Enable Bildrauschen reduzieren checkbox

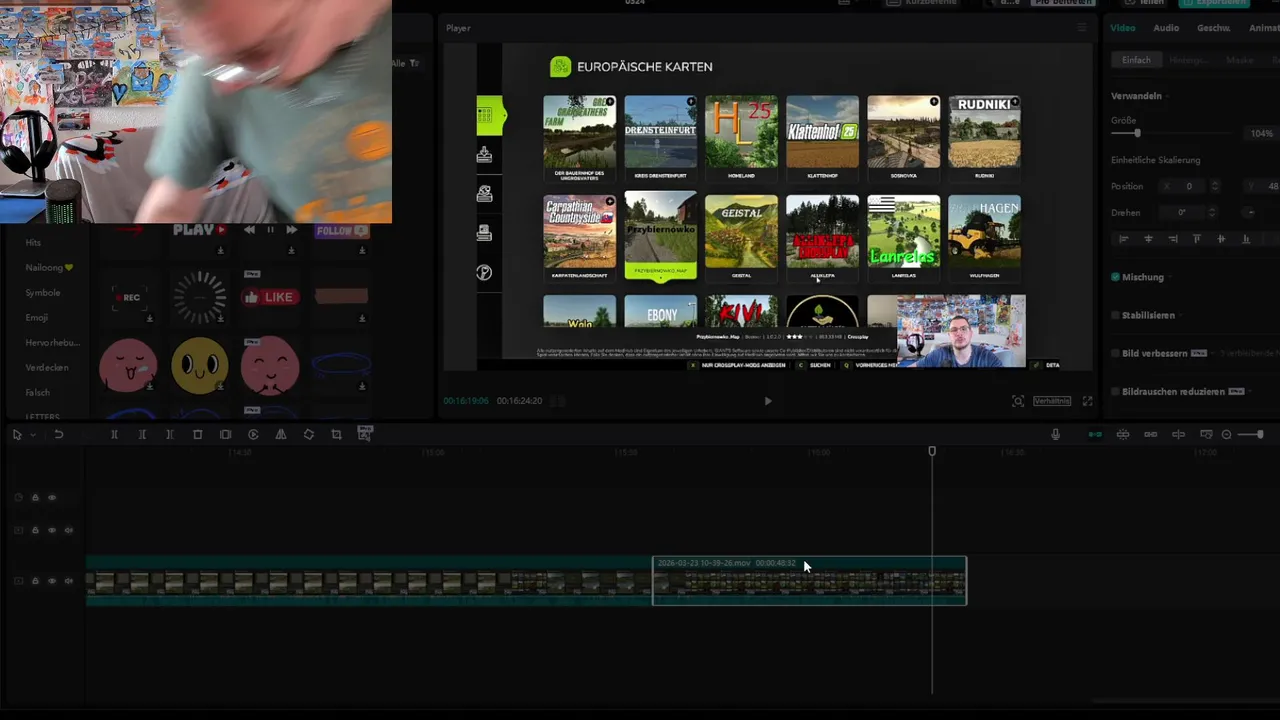pos(1115,392)
